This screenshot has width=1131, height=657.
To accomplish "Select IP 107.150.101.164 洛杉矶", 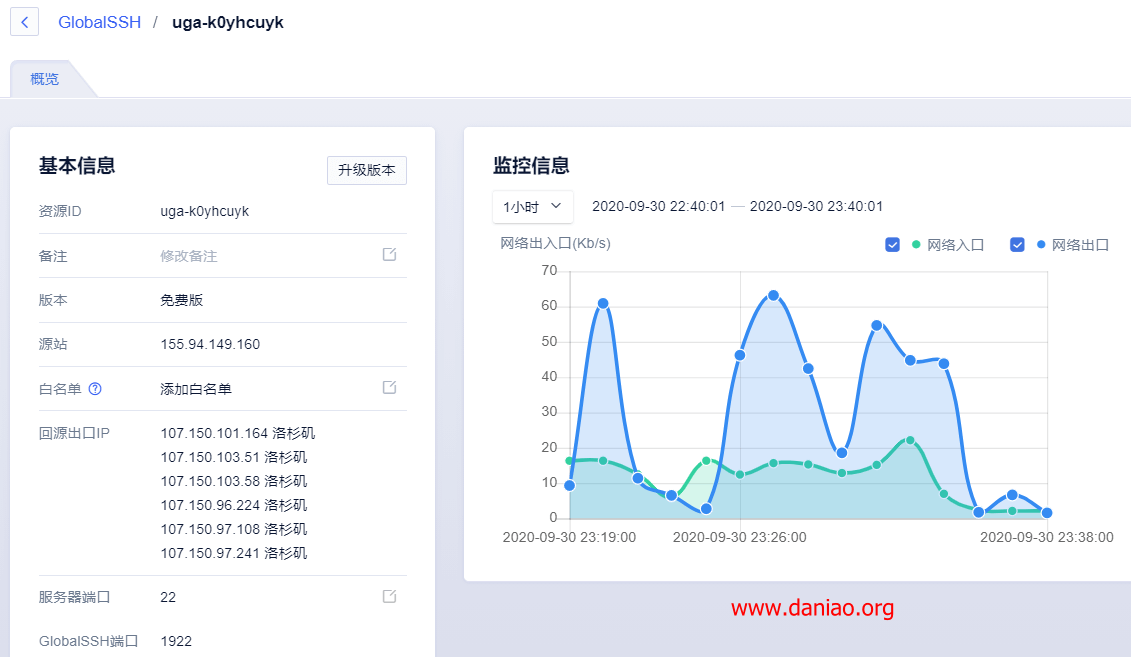I will pos(238,433).
